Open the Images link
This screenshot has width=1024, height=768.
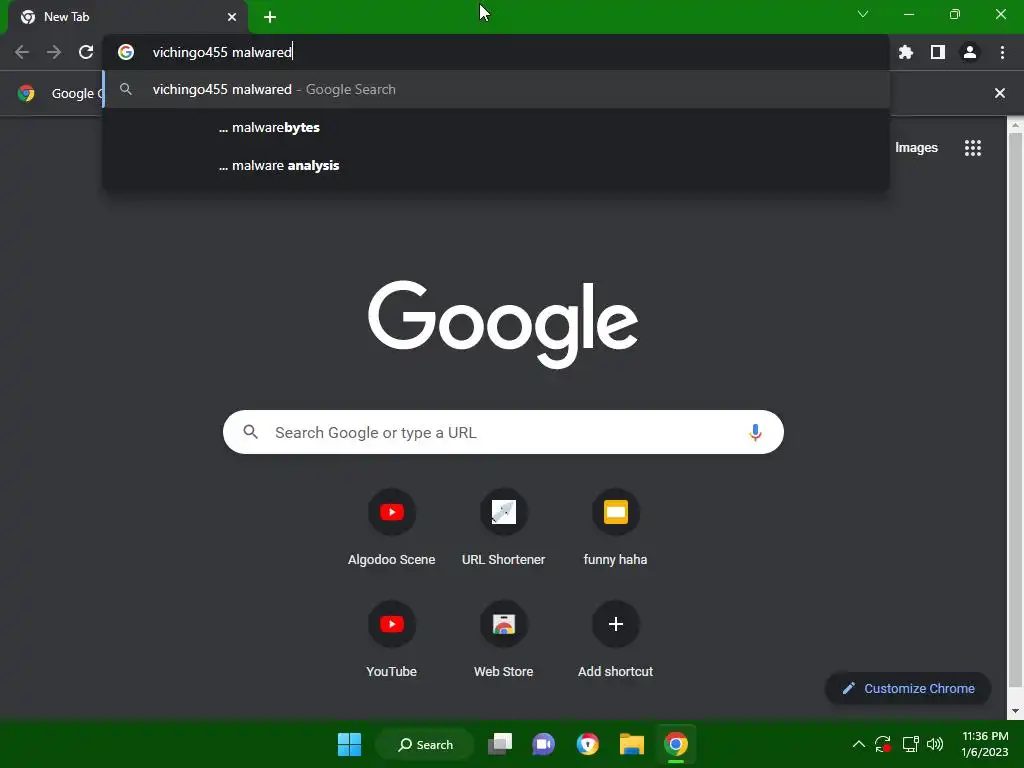point(916,148)
